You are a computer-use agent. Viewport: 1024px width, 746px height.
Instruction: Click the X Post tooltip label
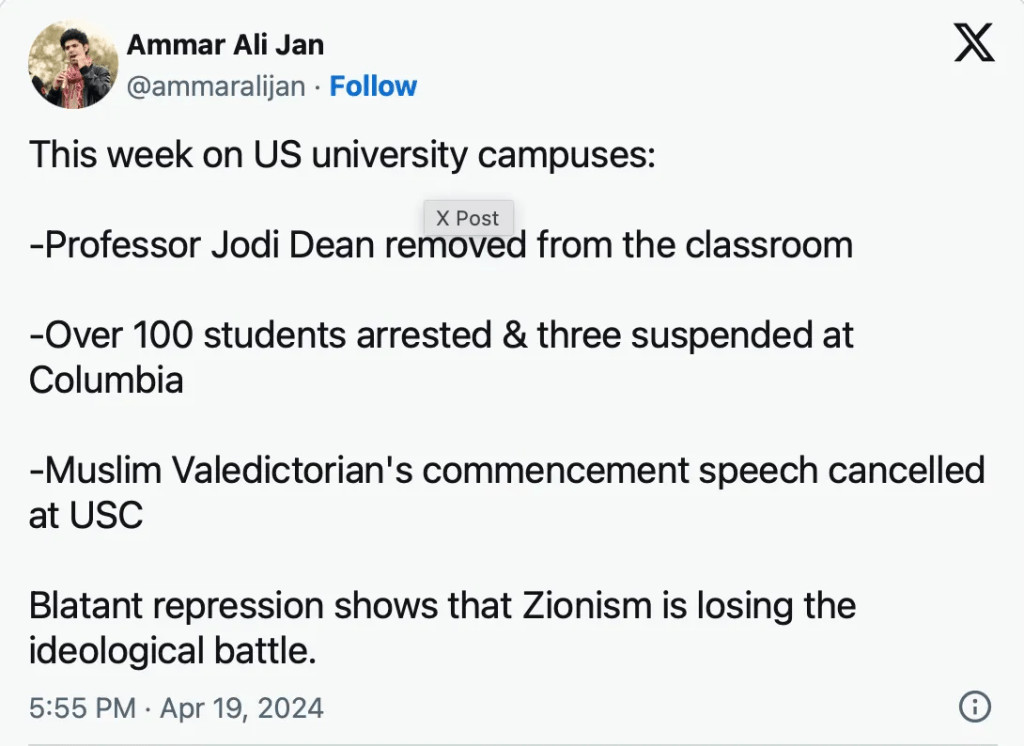467,218
